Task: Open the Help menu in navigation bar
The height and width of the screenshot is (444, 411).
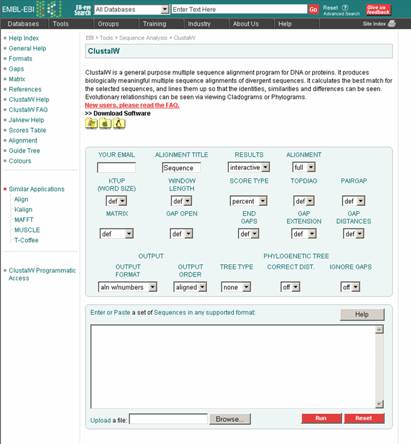Action: pos(285,24)
